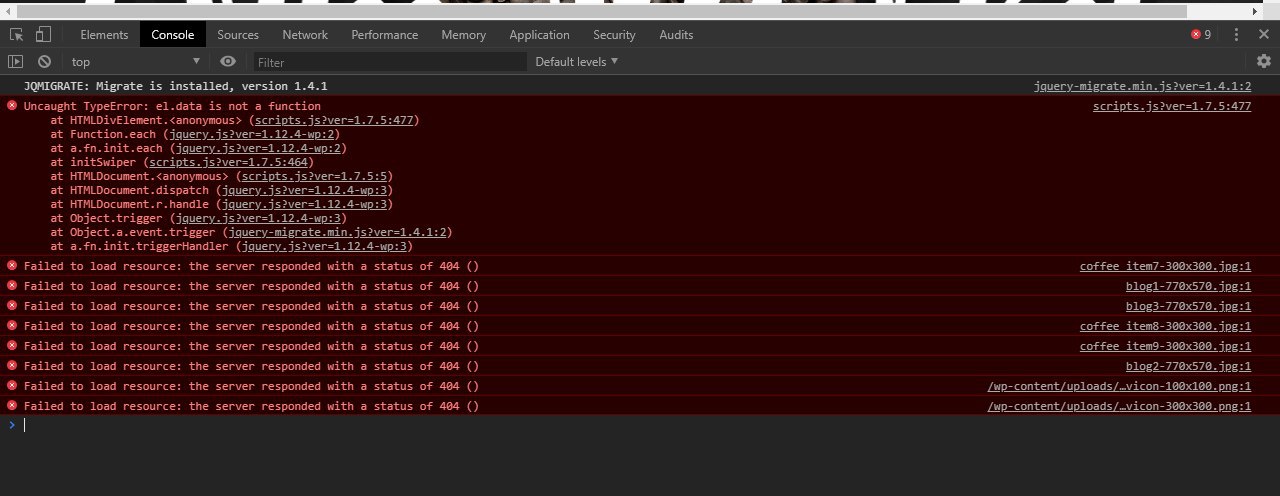The width and height of the screenshot is (1280, 496).
Task: Open the Application tab
Action: click(539, 35)
